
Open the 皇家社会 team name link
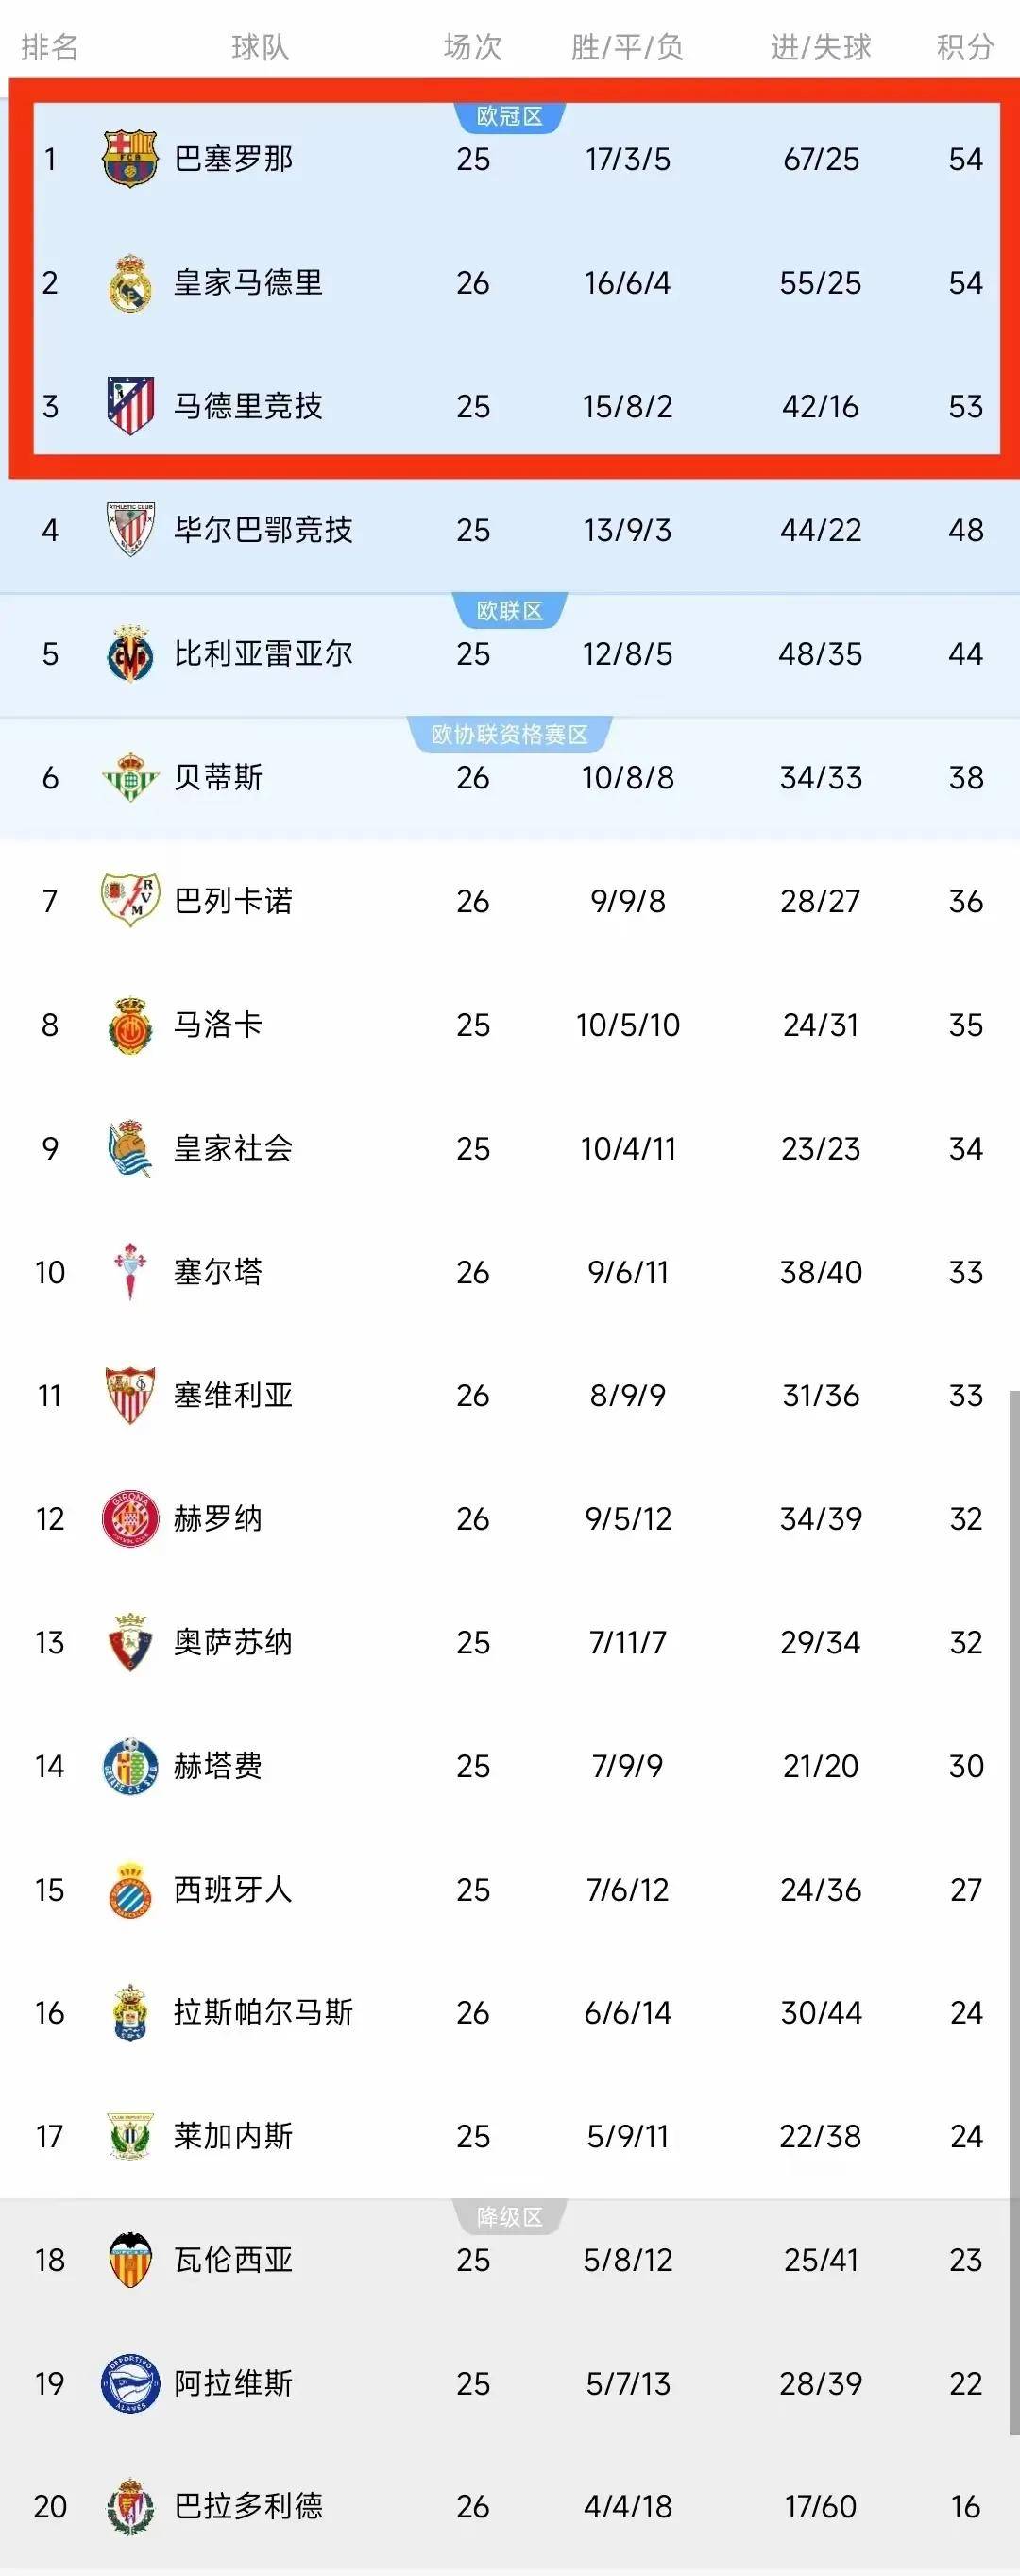coord(233,1148)
